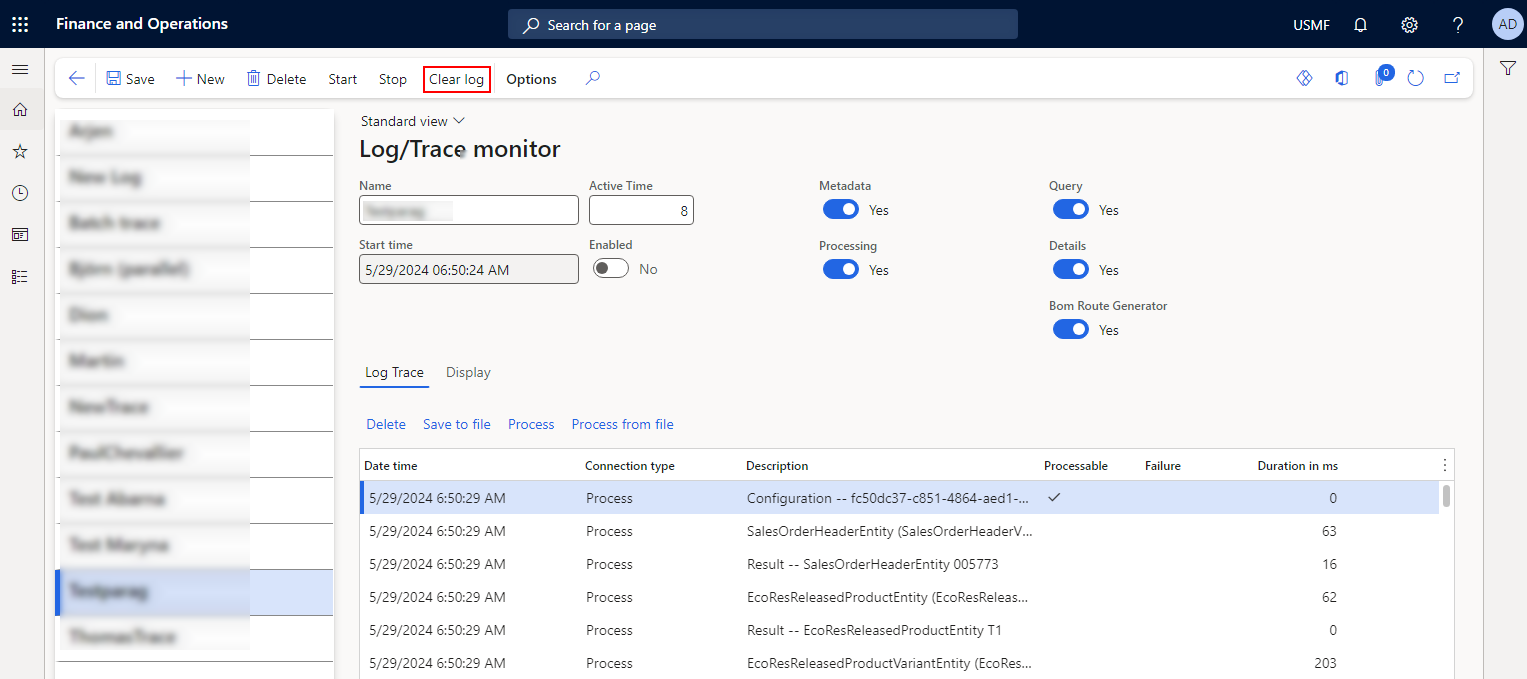Toggle the Enabled switch

point(611,269)
